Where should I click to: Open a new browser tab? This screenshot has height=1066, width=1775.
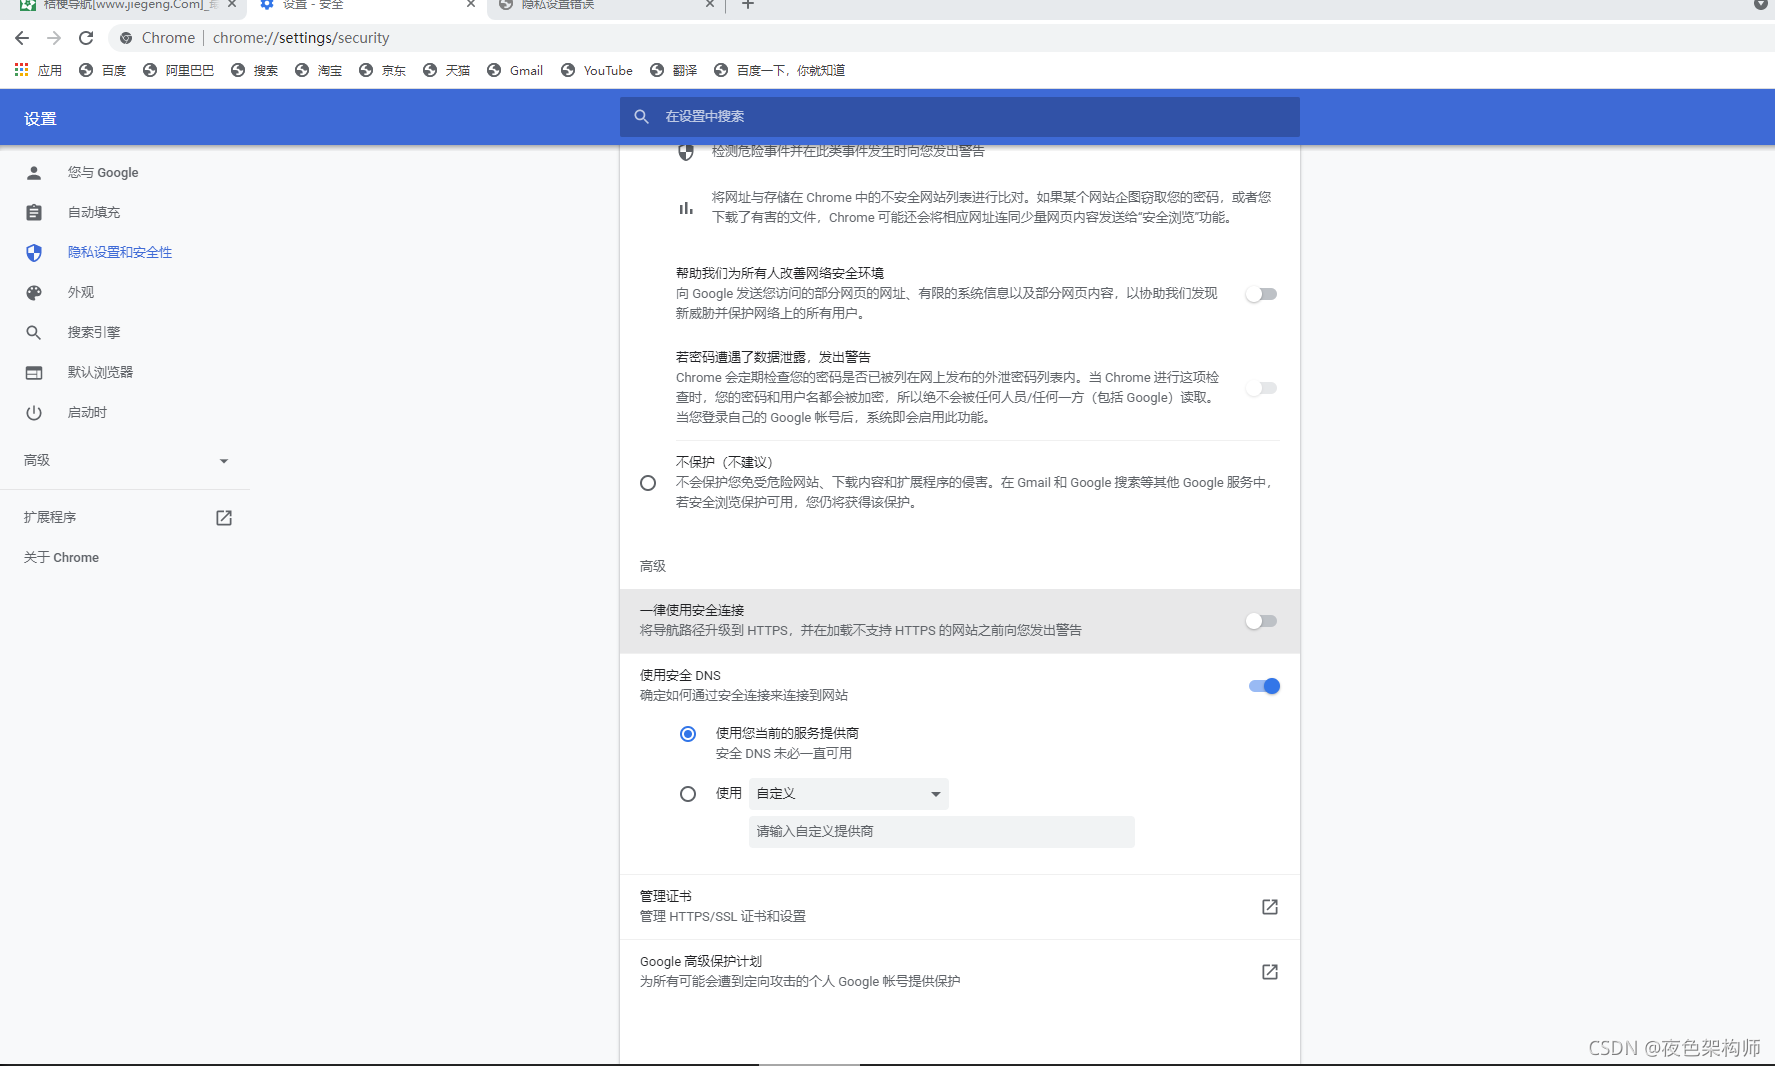pyautogui.click(x=748, y=5)
